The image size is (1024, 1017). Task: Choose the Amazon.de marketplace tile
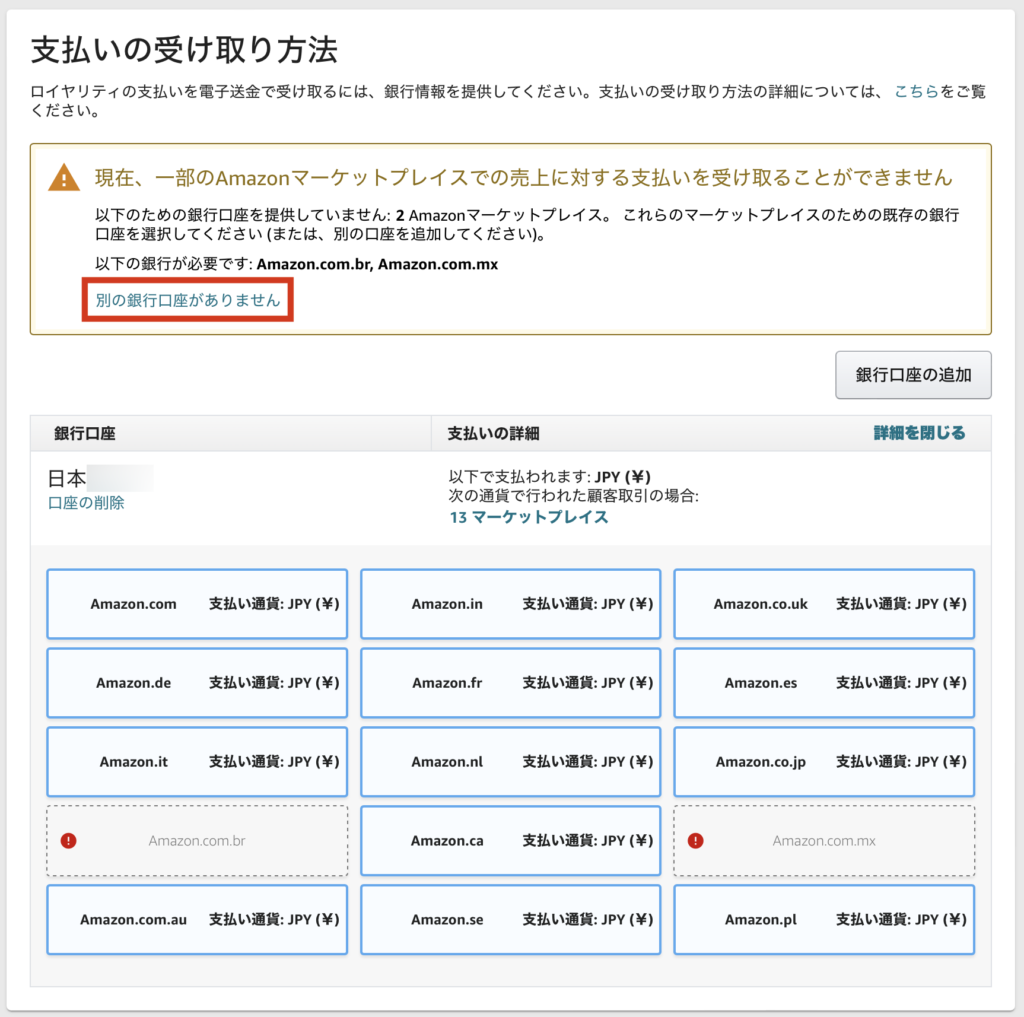click(197, 683)
